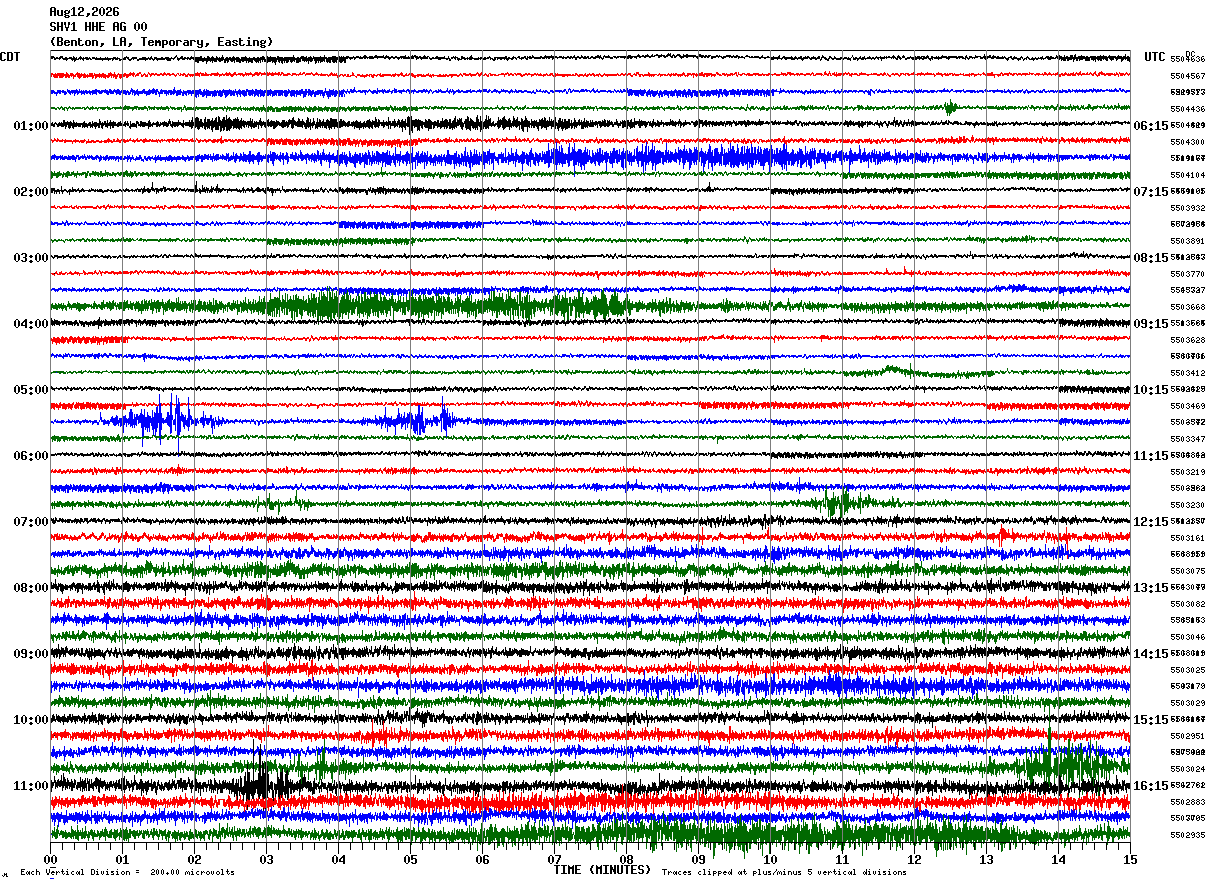
Task: Click the green spike near minute 11 before 07:00
Action: (838, 502)
